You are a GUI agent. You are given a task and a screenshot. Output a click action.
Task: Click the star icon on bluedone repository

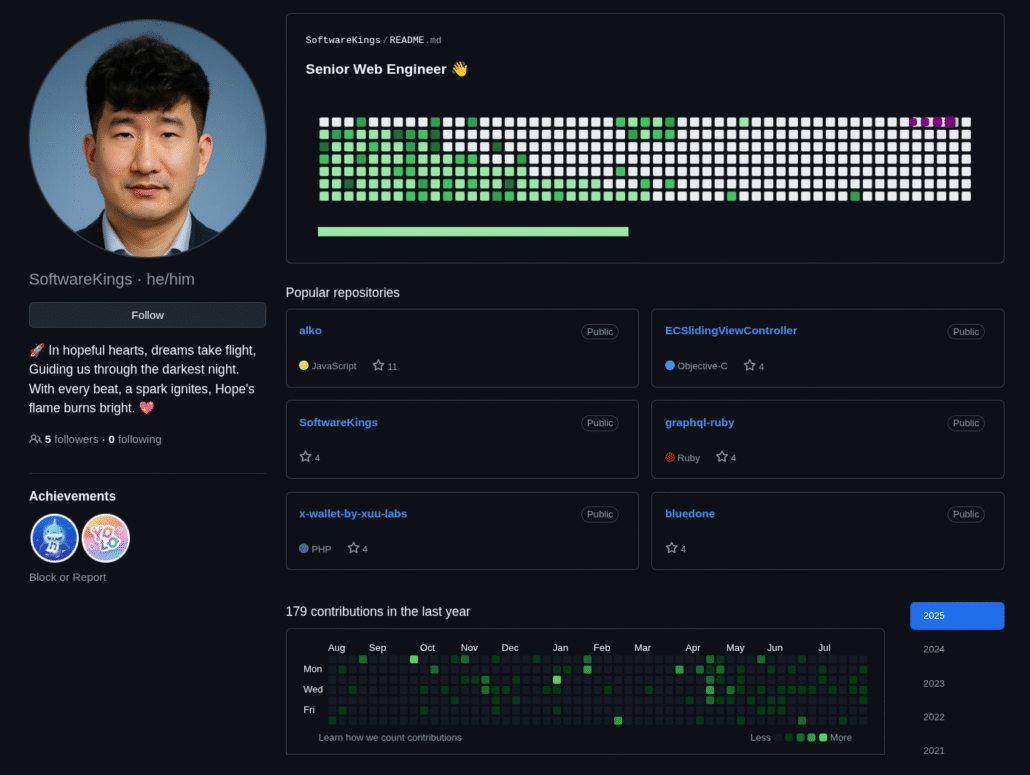(671, 548)
